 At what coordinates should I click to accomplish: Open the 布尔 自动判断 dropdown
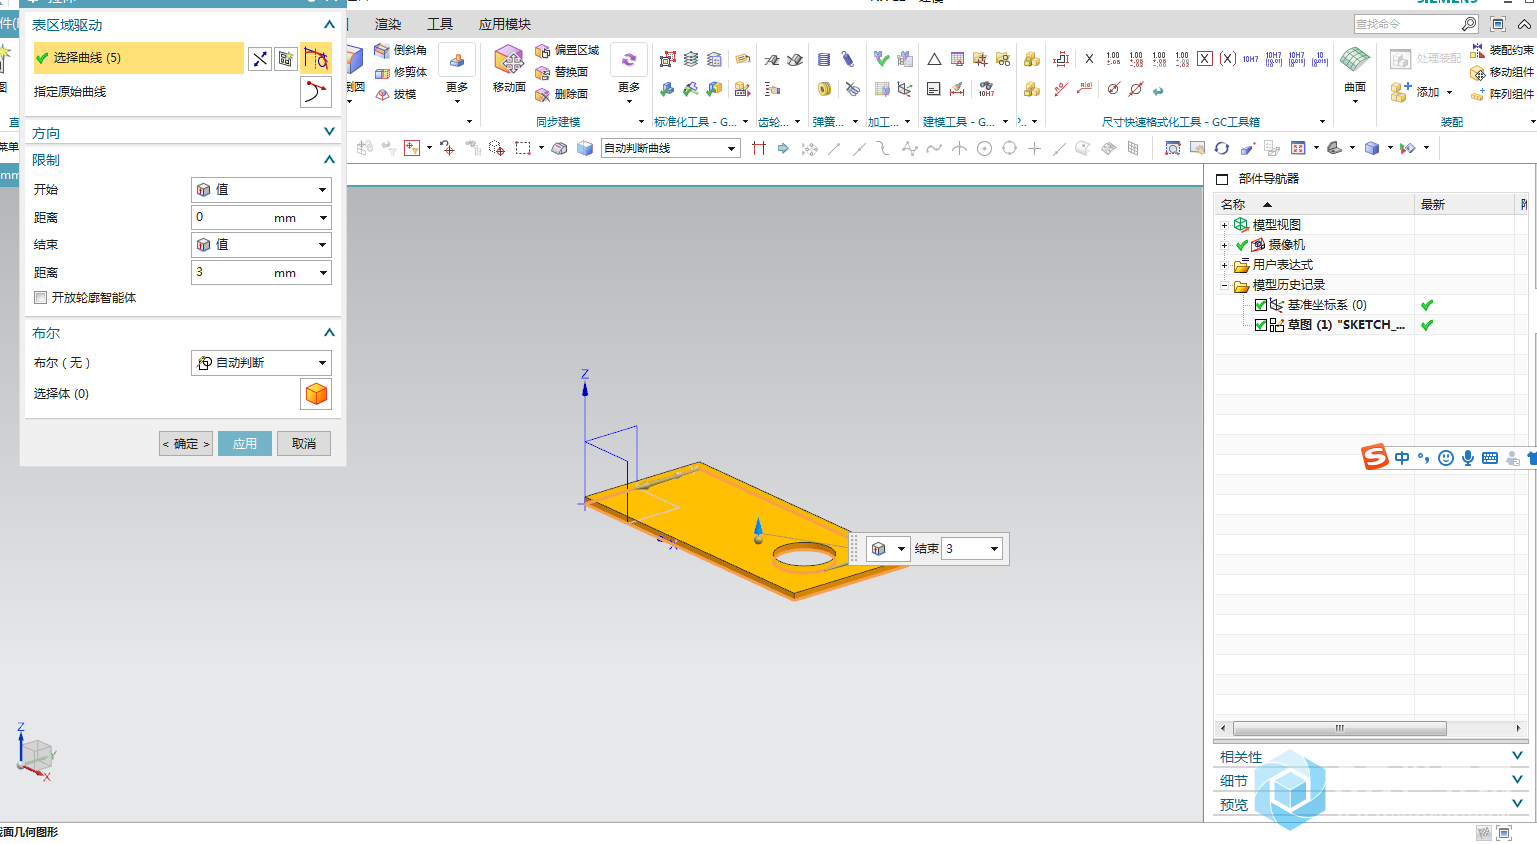(x=261, y=363)
